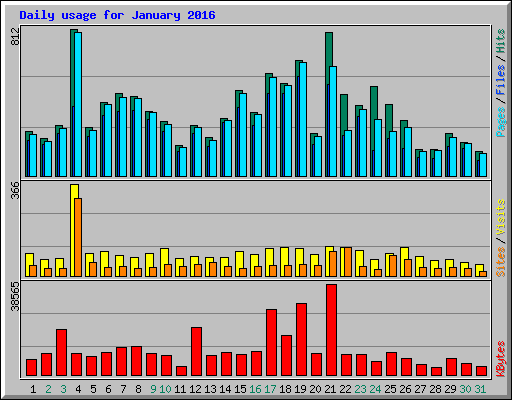Click day 17 on the x-axis
Viewport: 512px width, 400px height.
click(x=270, y=389)
